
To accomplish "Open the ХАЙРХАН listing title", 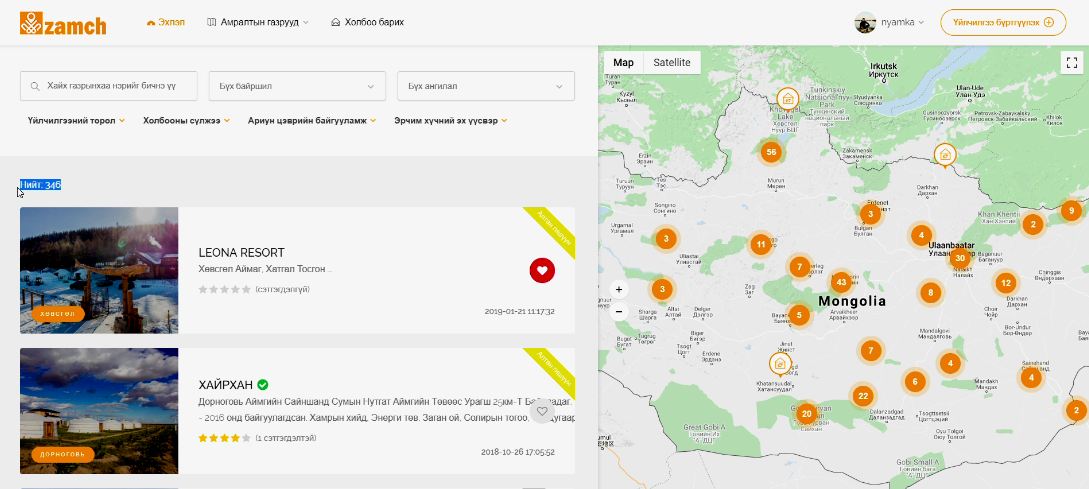I will click(x=226, y=385).
